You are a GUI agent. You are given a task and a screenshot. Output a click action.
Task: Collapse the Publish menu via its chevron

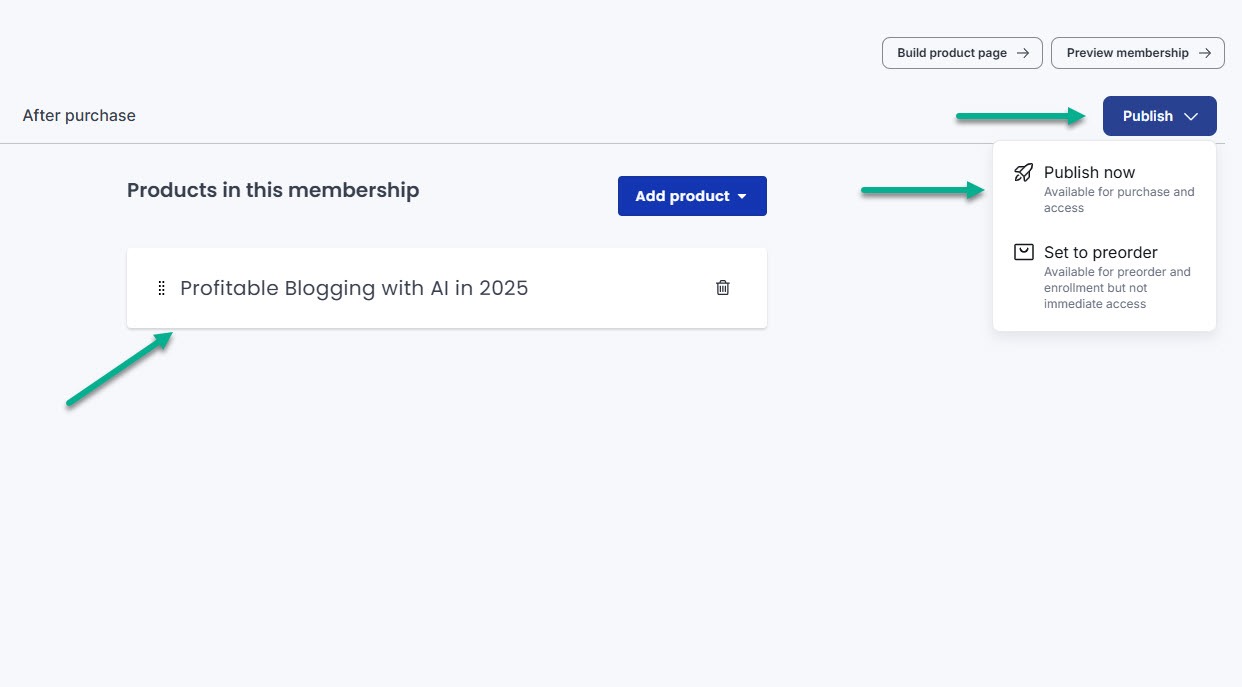tap(1190, 116)
